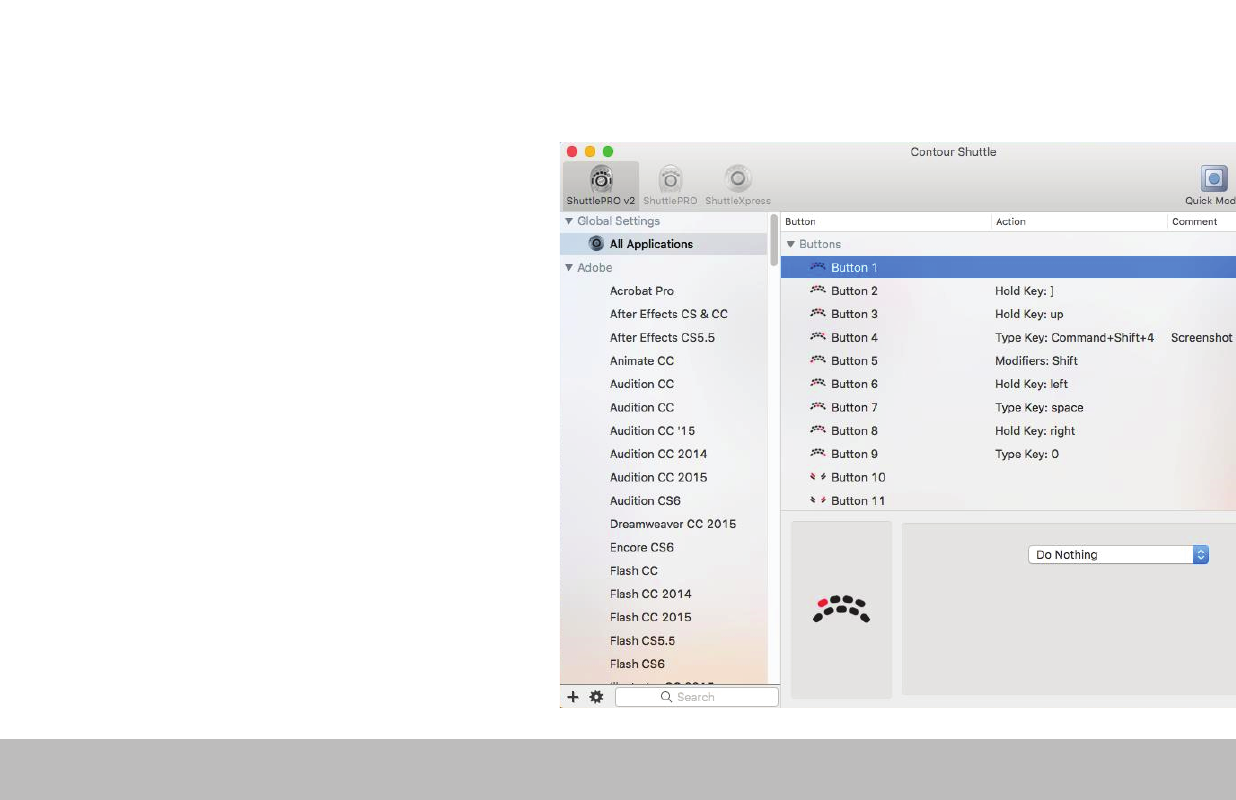Click the Button 3 layout icon
The height and width of the screenshot is (800, 1236).
click(818, 314)
